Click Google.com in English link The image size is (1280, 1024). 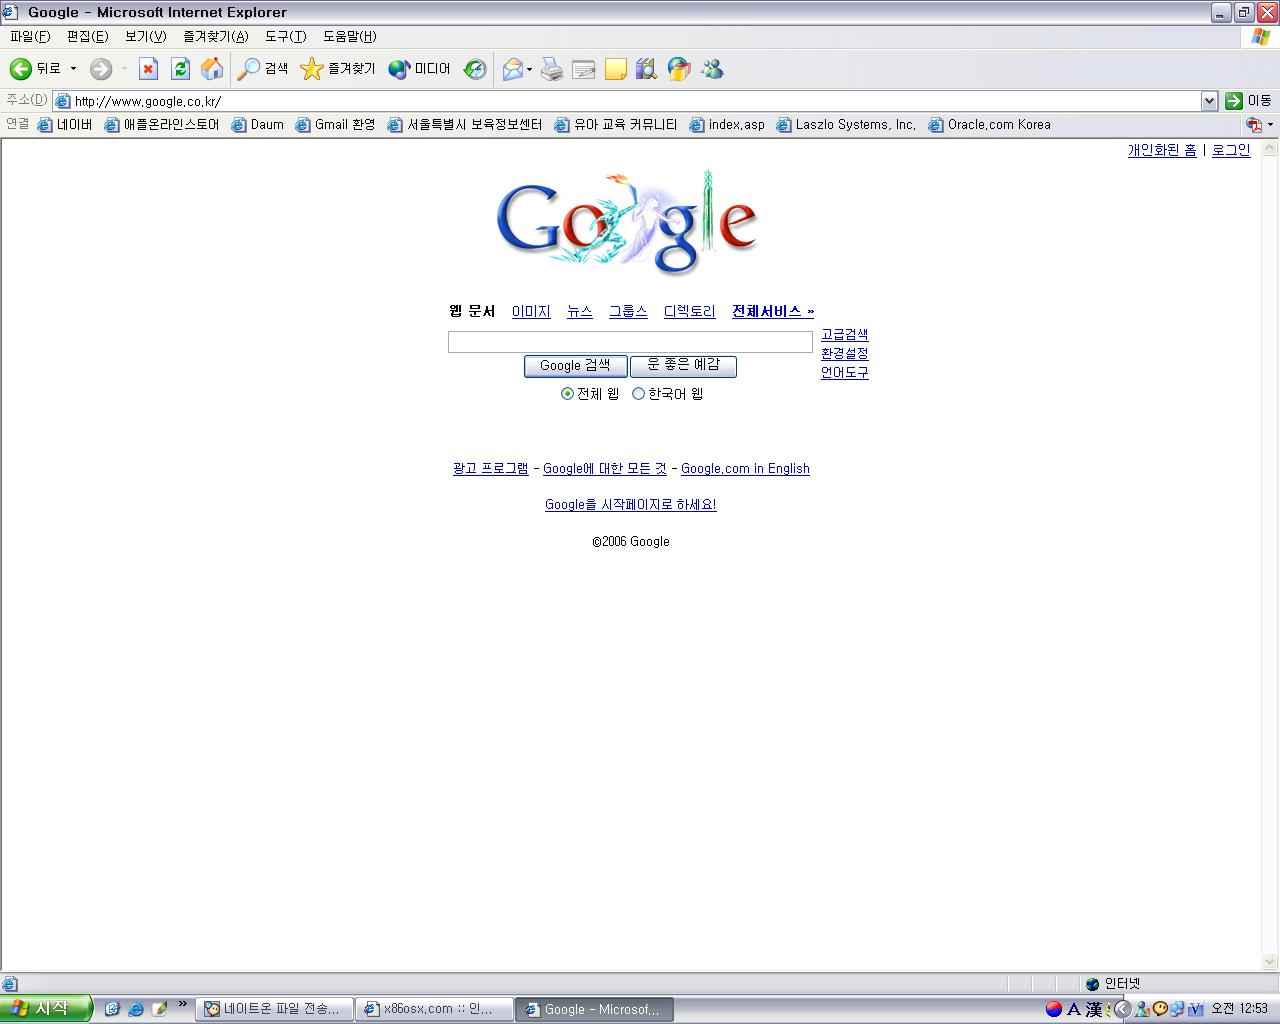[745, 469]
